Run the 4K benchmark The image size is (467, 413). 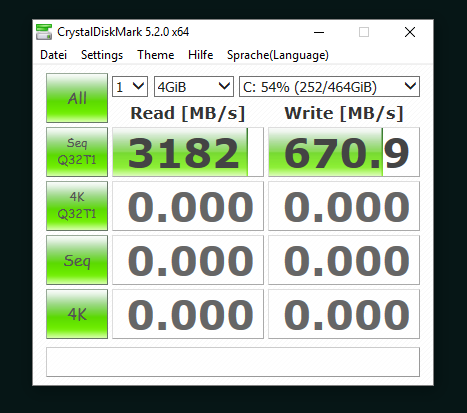pos(77,314)
